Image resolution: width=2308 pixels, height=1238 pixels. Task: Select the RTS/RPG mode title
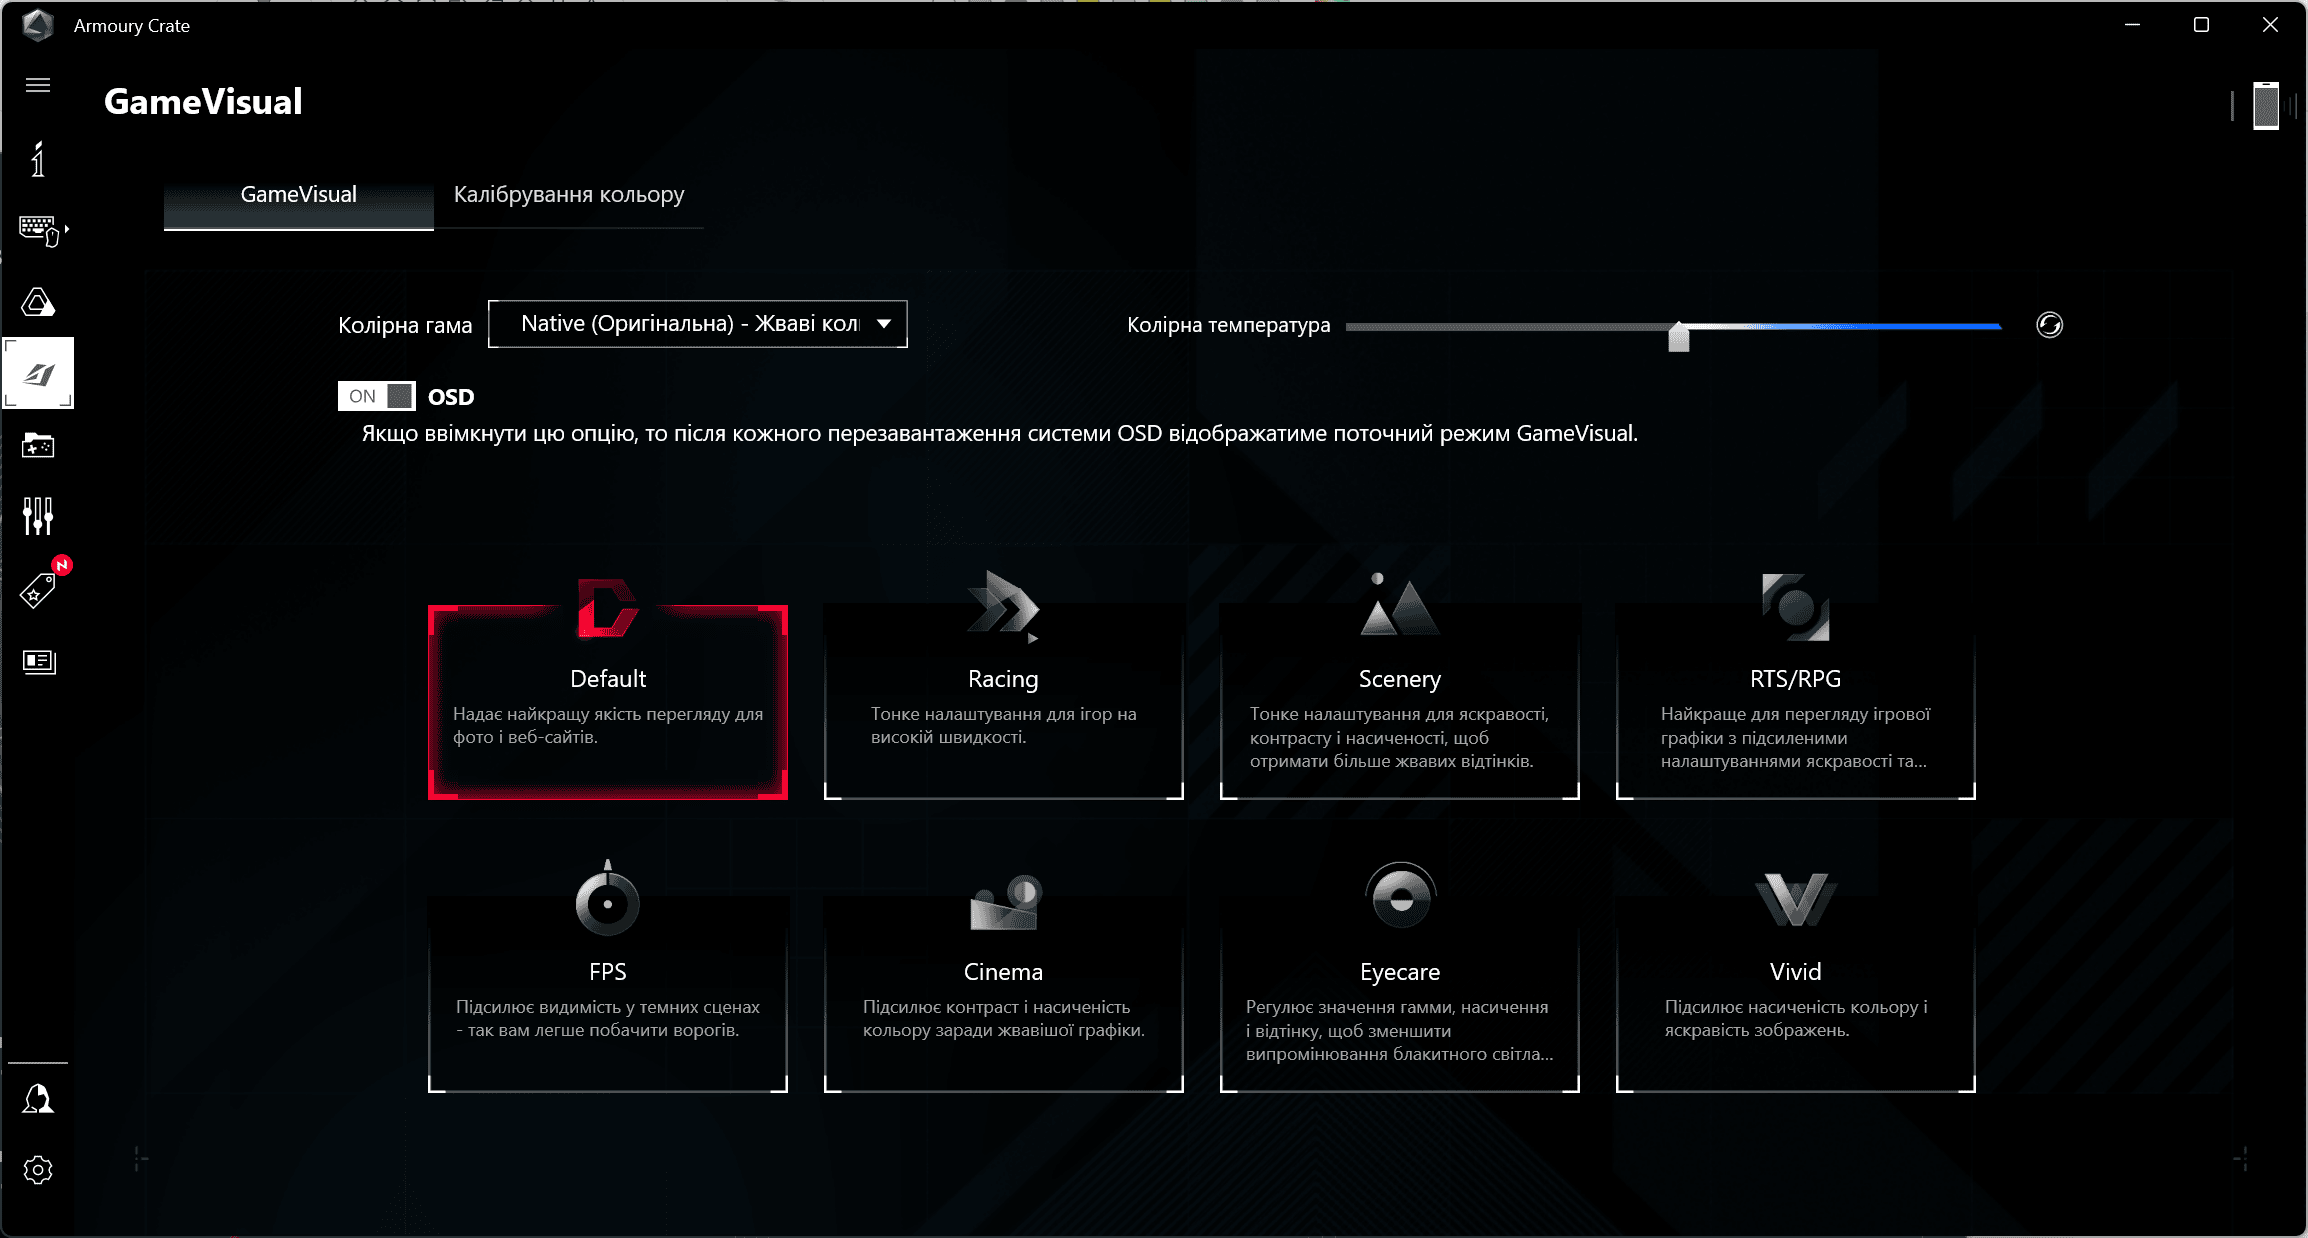(x=1795, y=679)
